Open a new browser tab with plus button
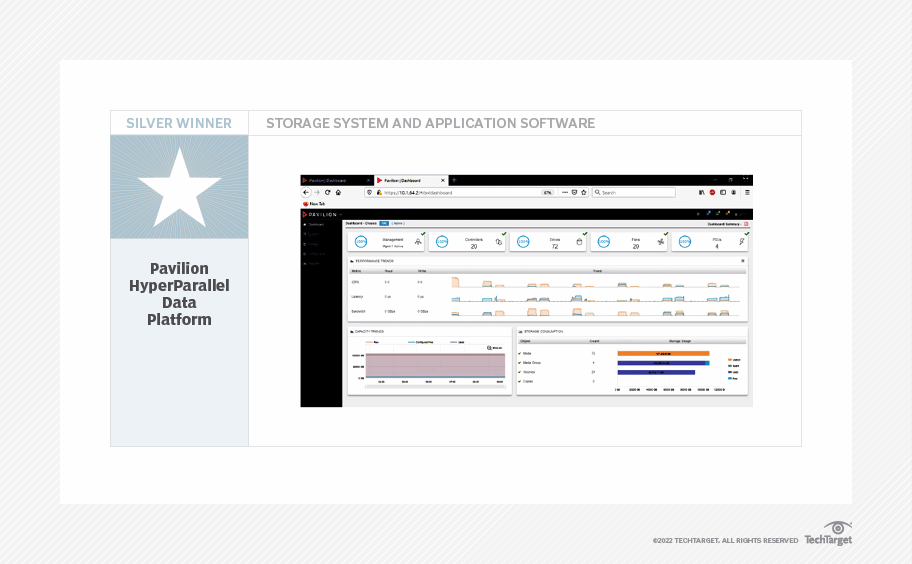Screen dimensions: 912x564 (x=453, y=180)
